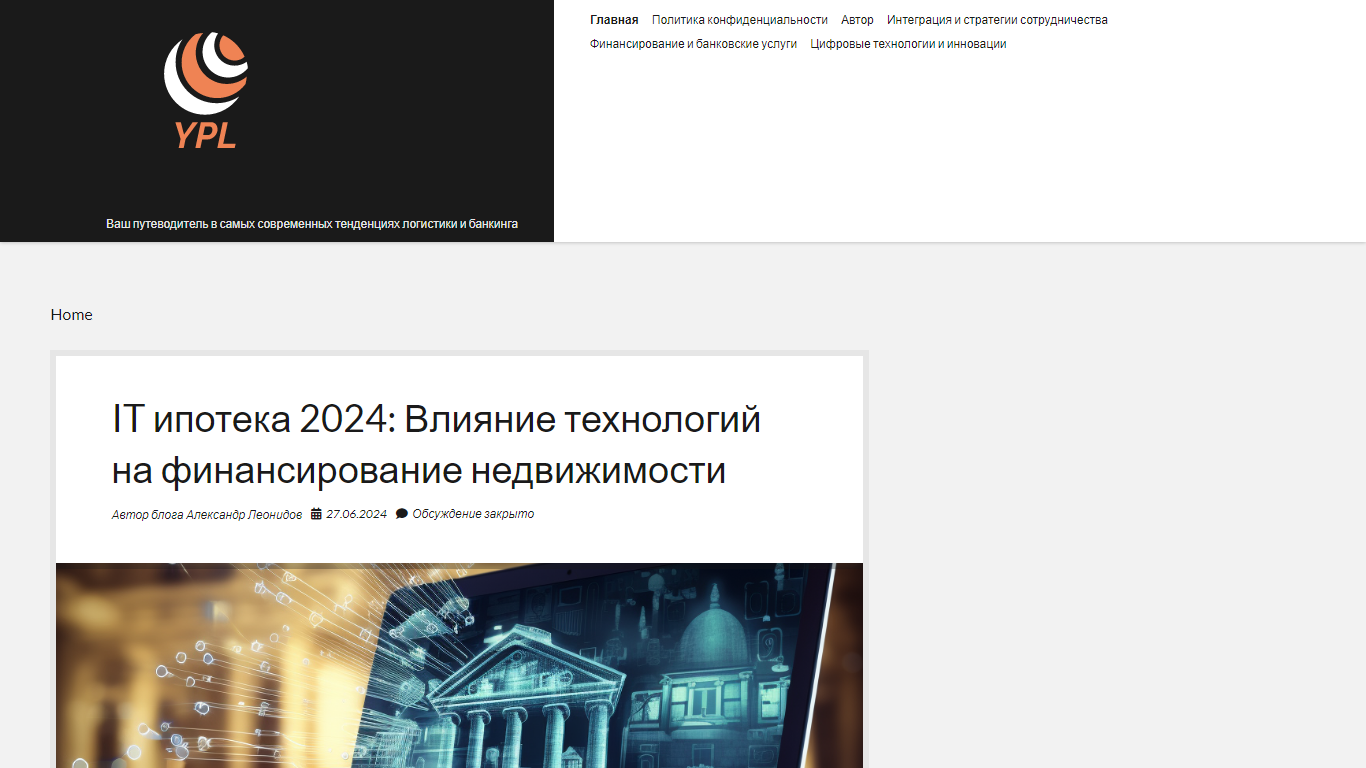Open Цифровые технологии и инновации category
The height and width of the screenshot is (768, 1366).
tap(908, 44)
